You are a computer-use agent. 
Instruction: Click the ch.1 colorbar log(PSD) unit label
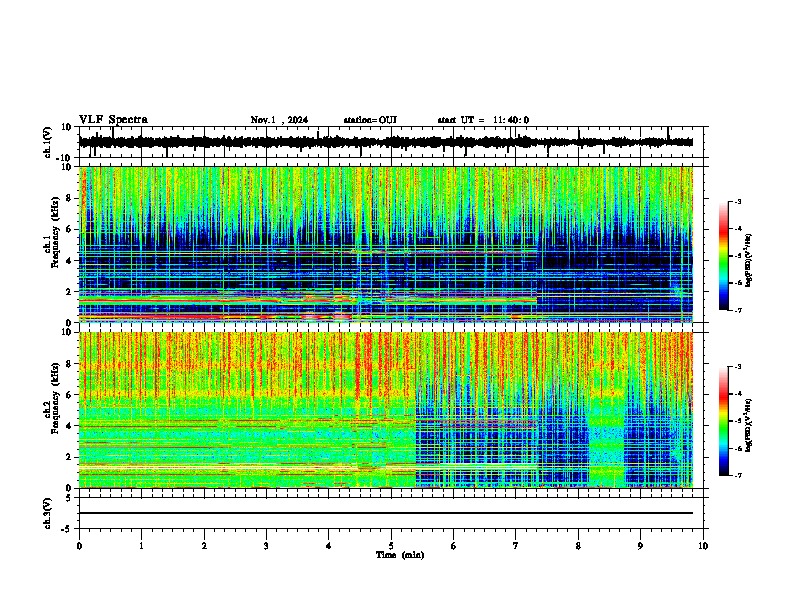(749, 260)
